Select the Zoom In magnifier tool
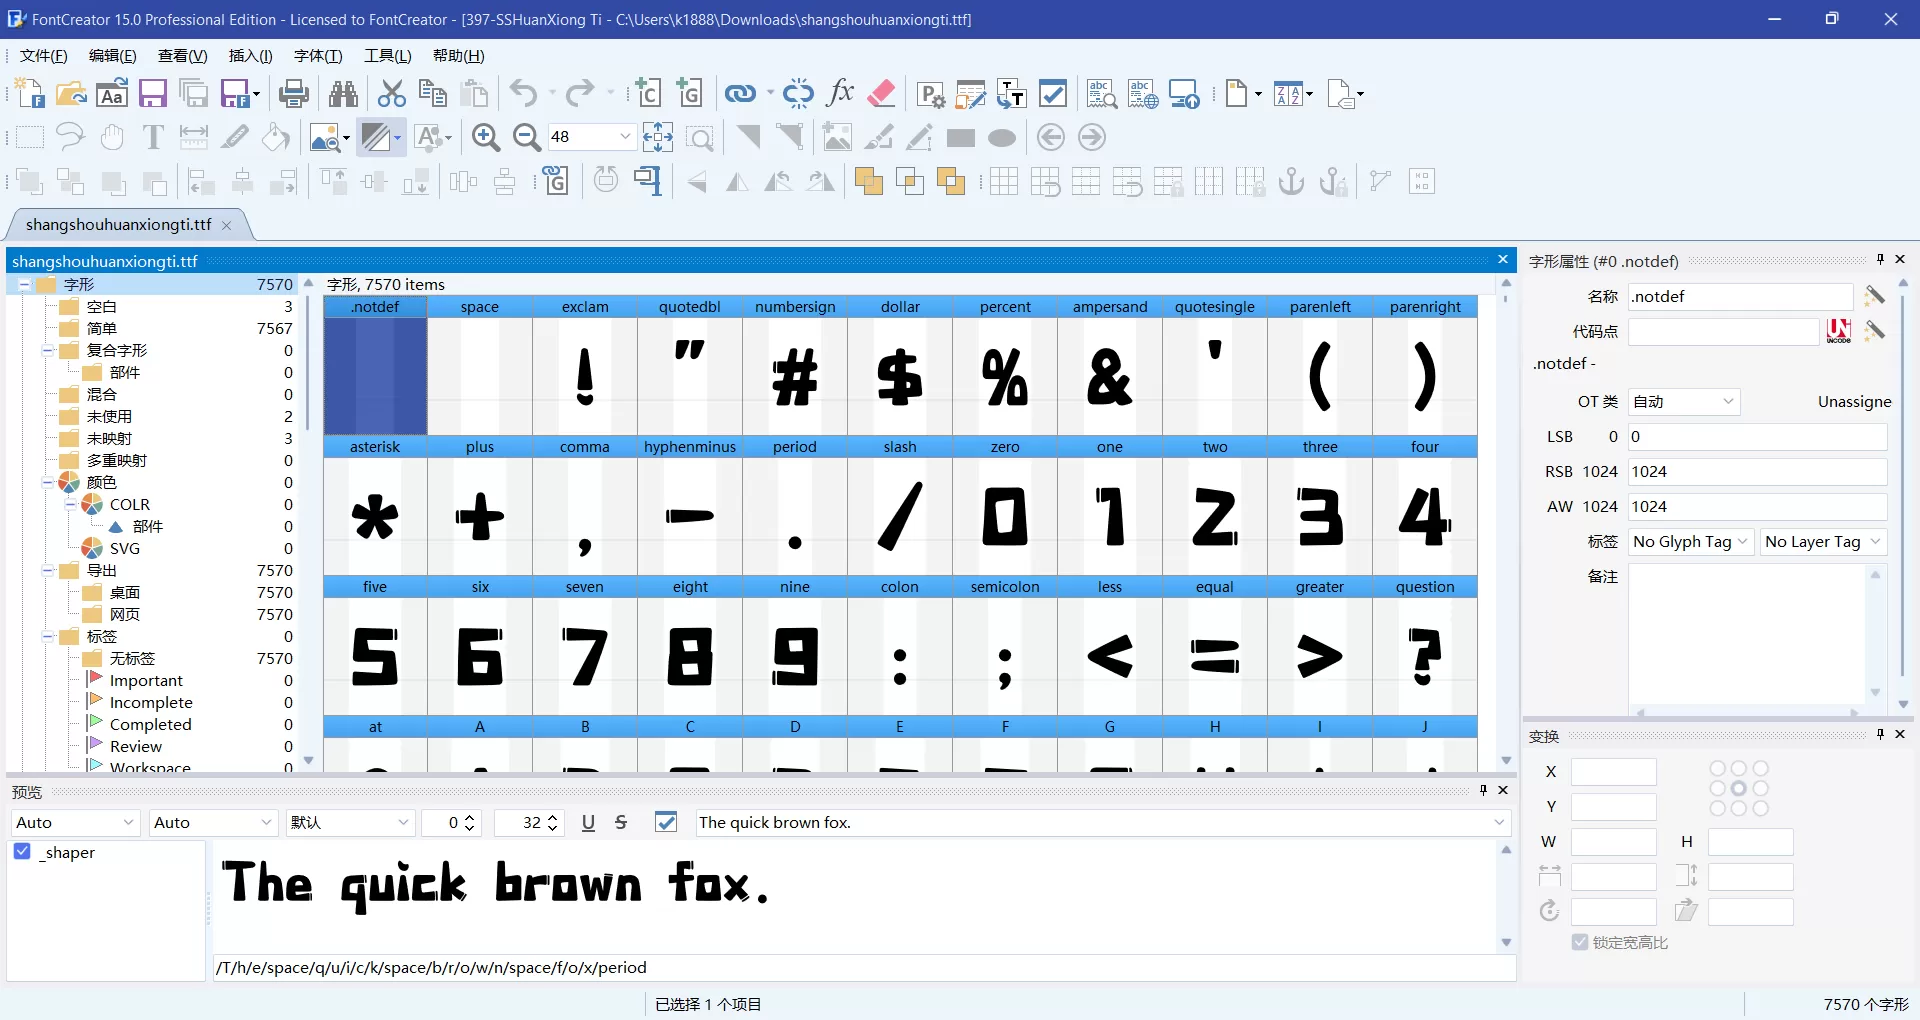The width and height of the screenshot is (1920, 1020). coord(486,137)
